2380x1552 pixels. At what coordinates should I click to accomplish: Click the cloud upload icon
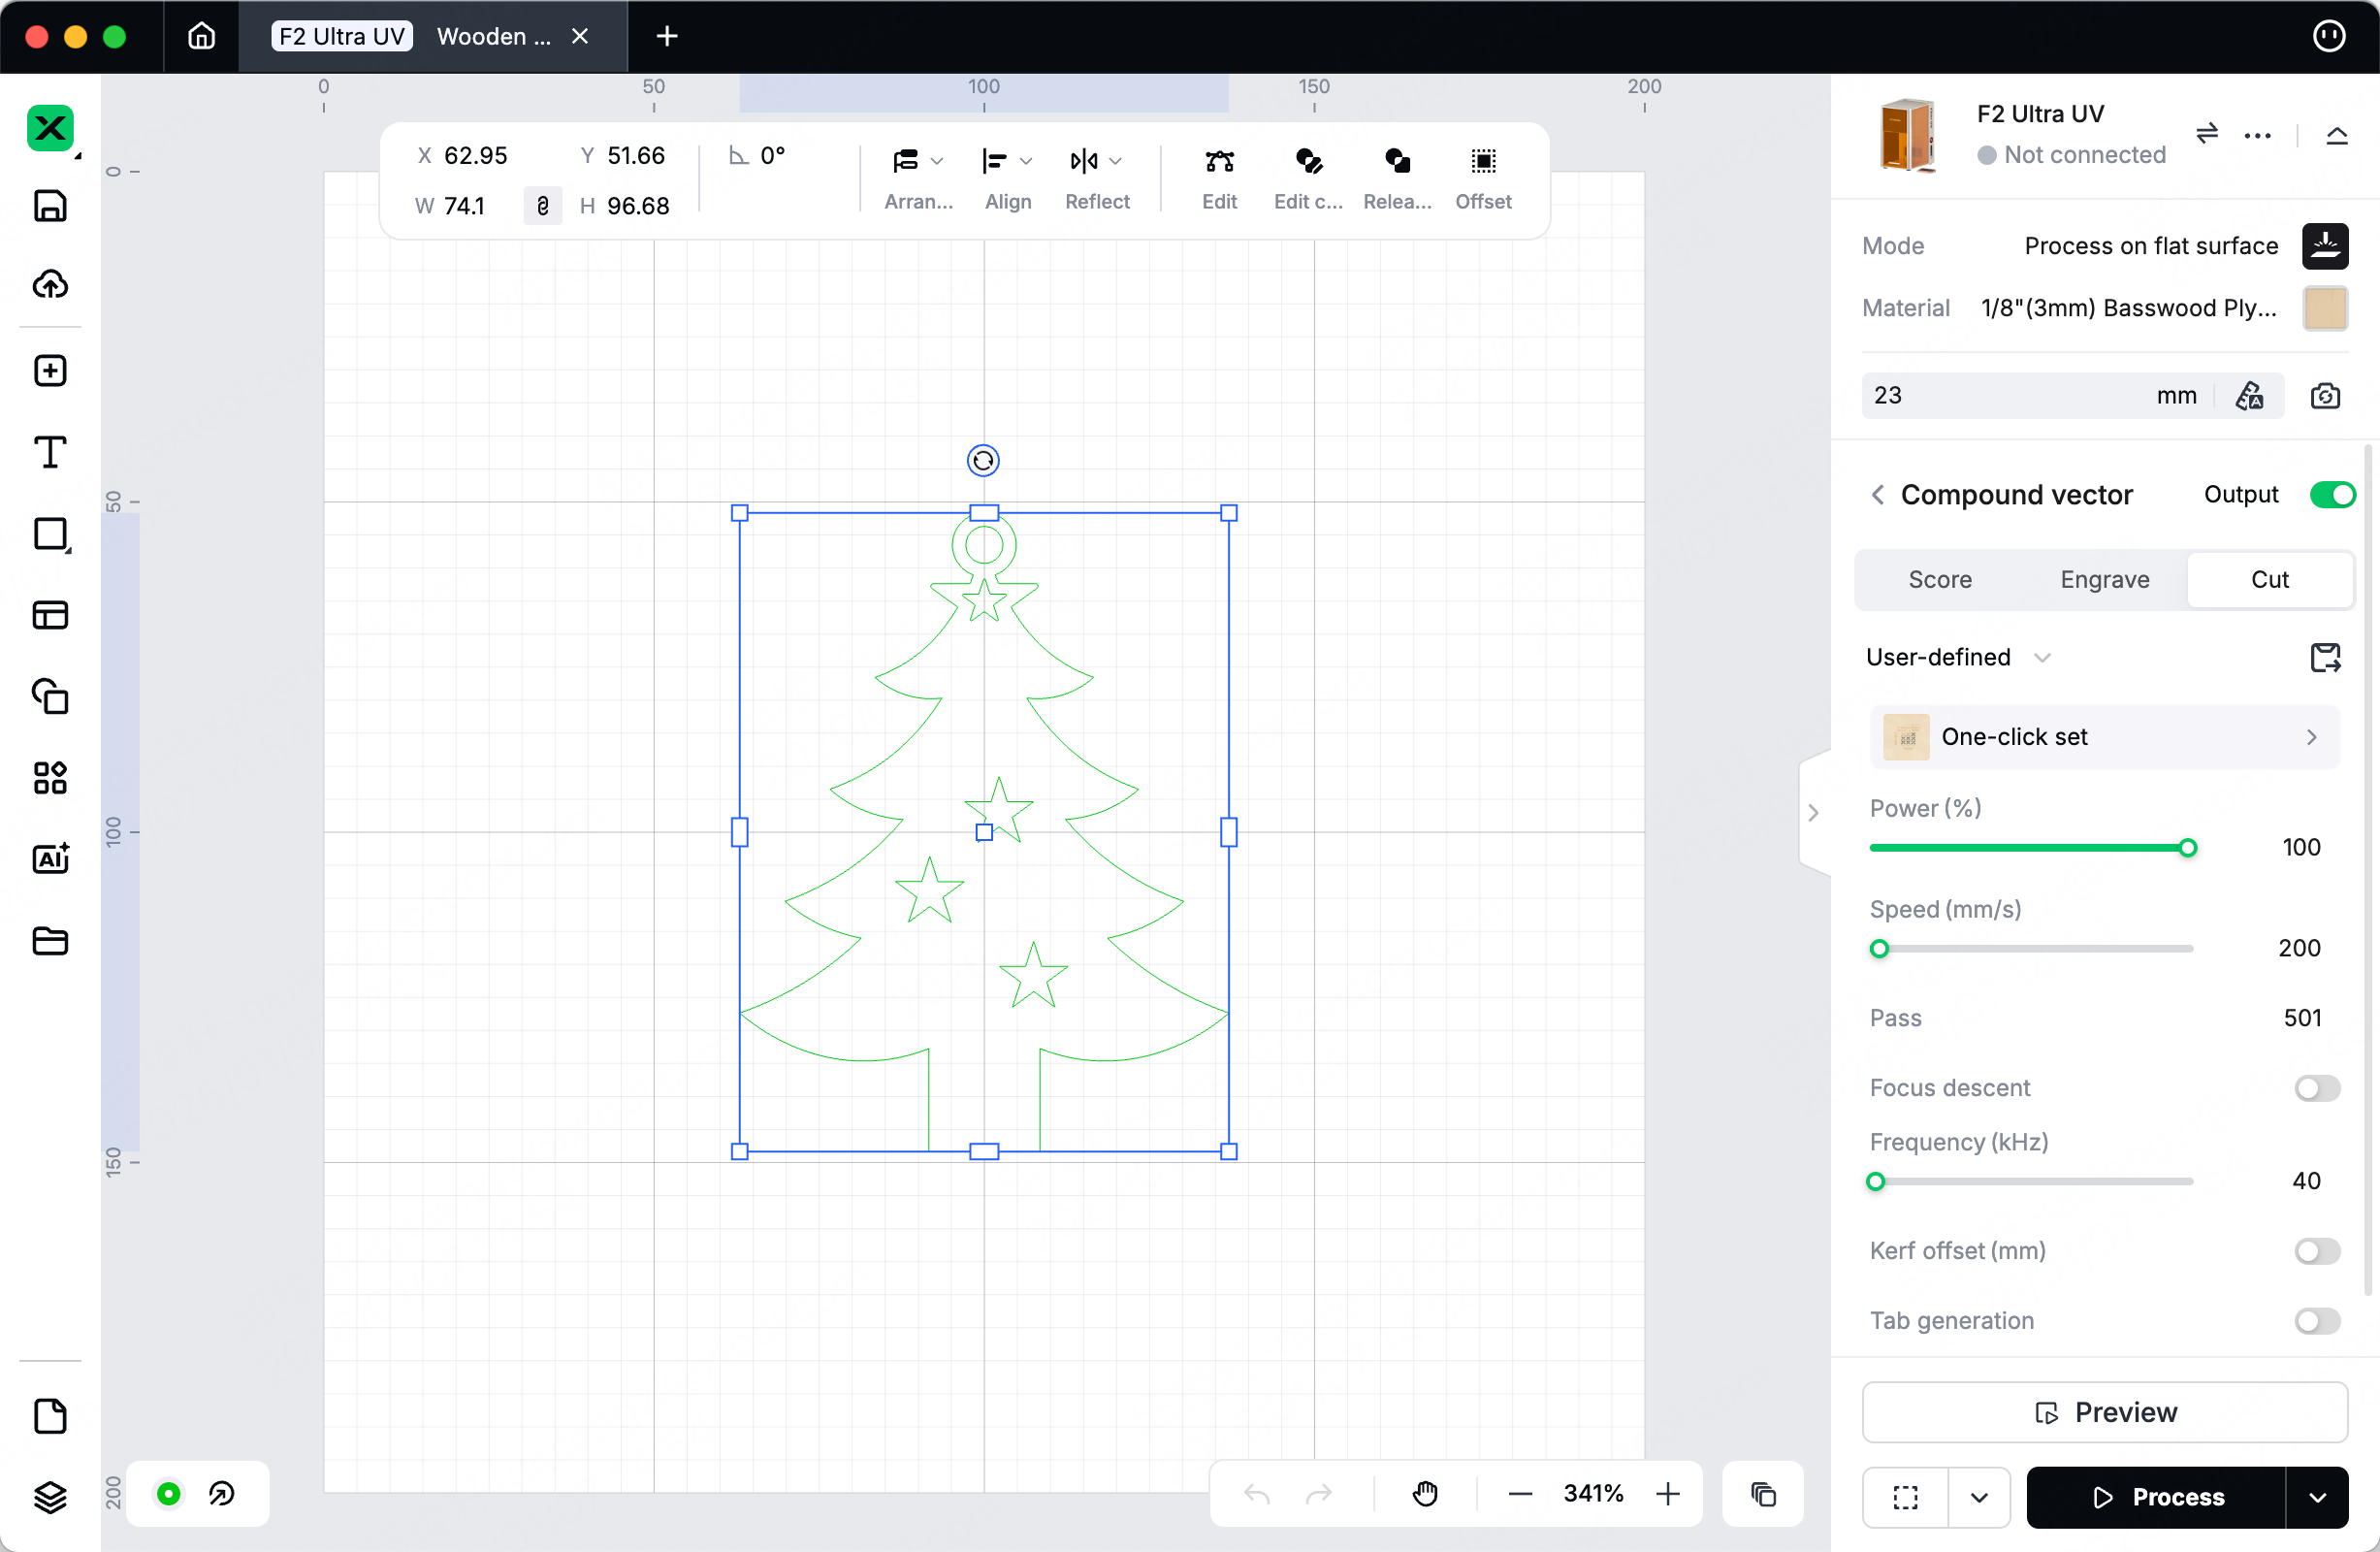(50, 284)
